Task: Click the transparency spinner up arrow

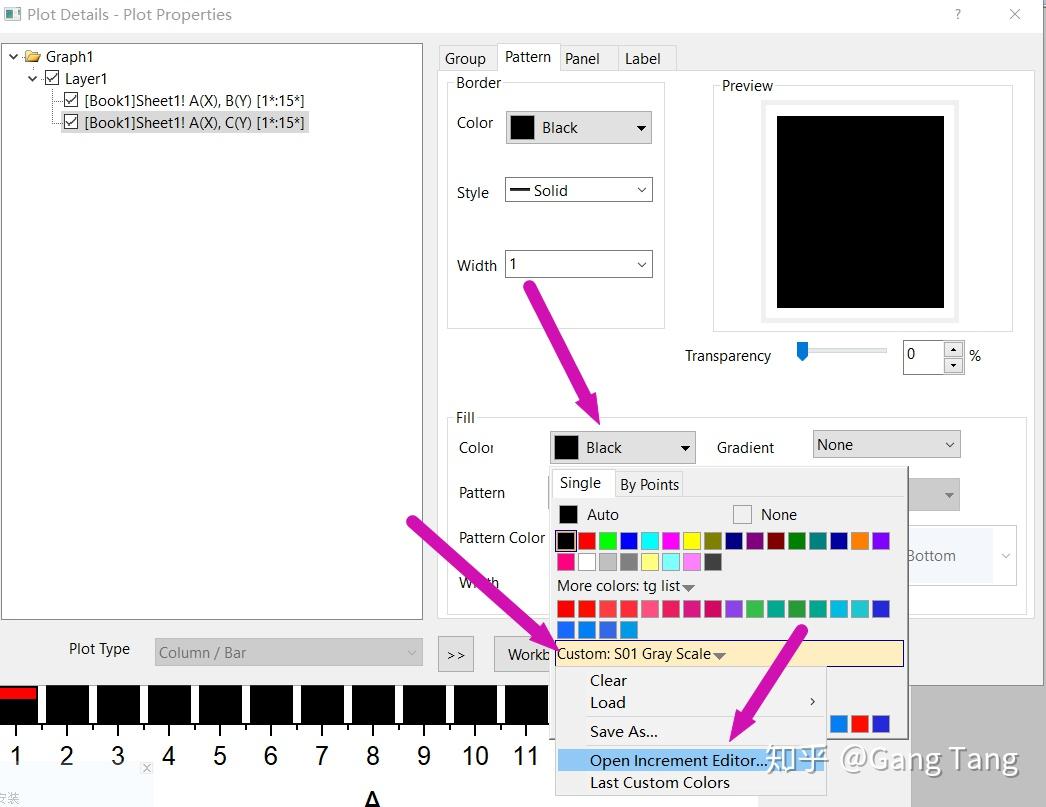Action: coord(954,349)
